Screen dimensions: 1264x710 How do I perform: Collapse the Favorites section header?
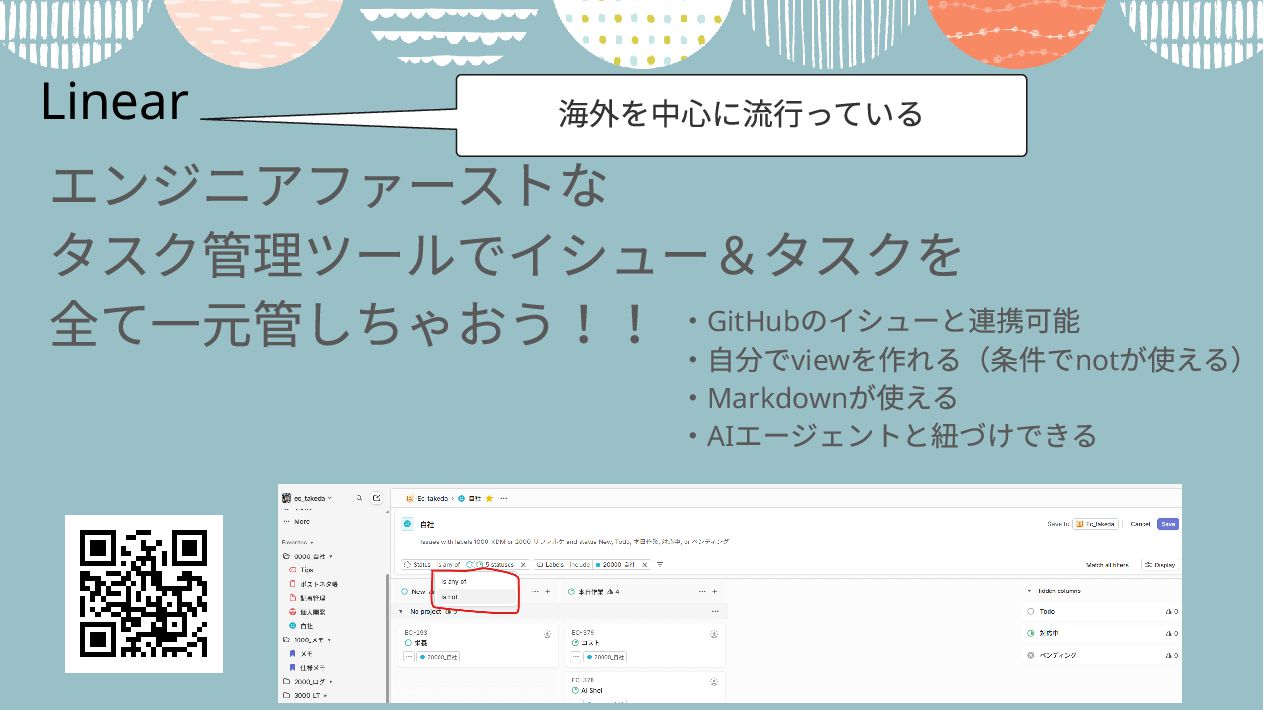point(298,542)
